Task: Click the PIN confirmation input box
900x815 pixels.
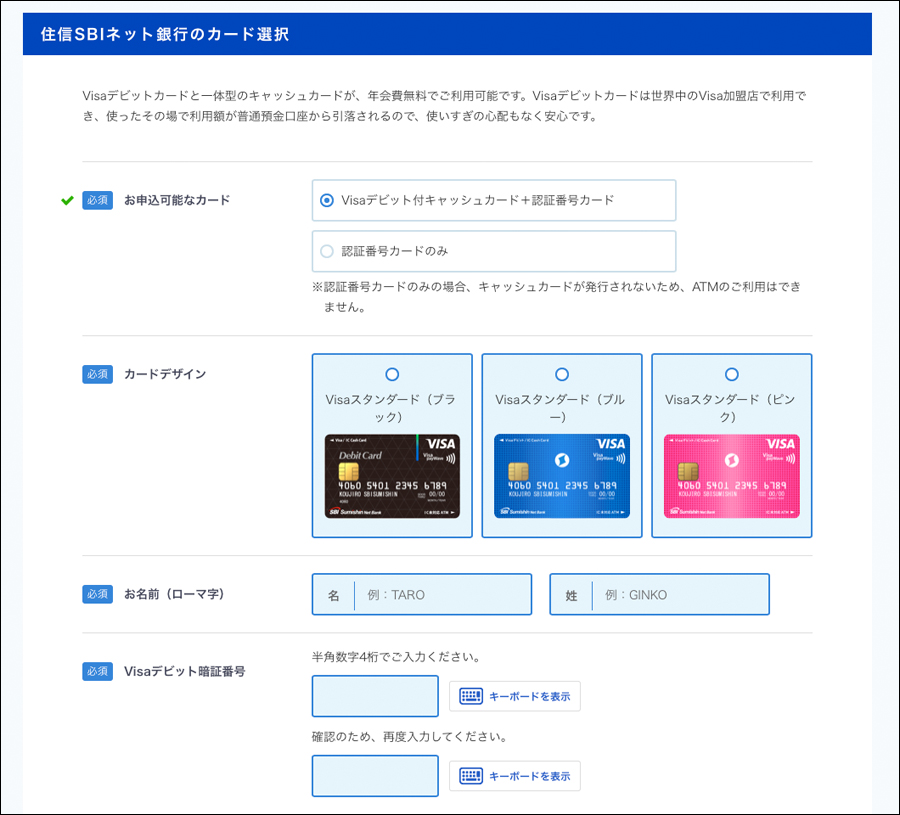Action: pos(375,776)
